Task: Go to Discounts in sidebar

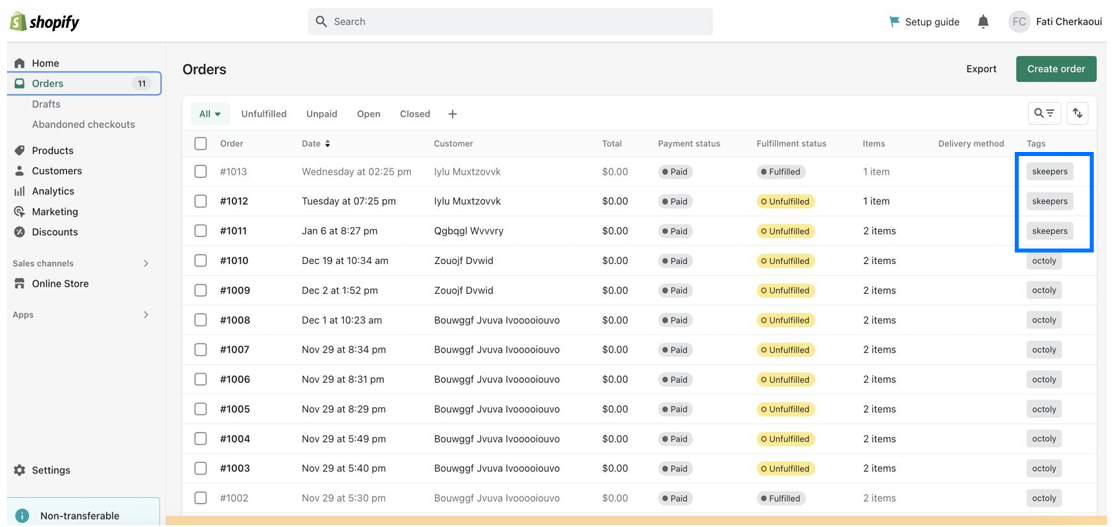Action: [x=54, y=232]
